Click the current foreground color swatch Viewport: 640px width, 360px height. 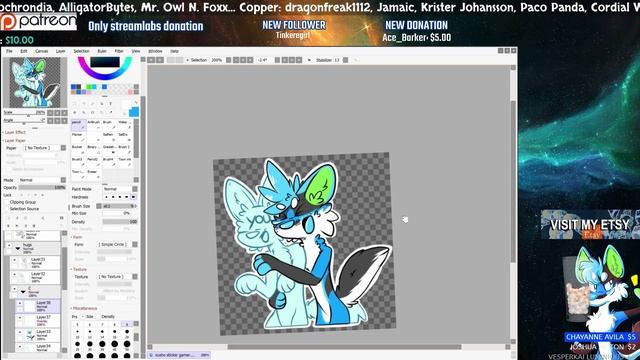pyautogui.click(x=134, y=112)
